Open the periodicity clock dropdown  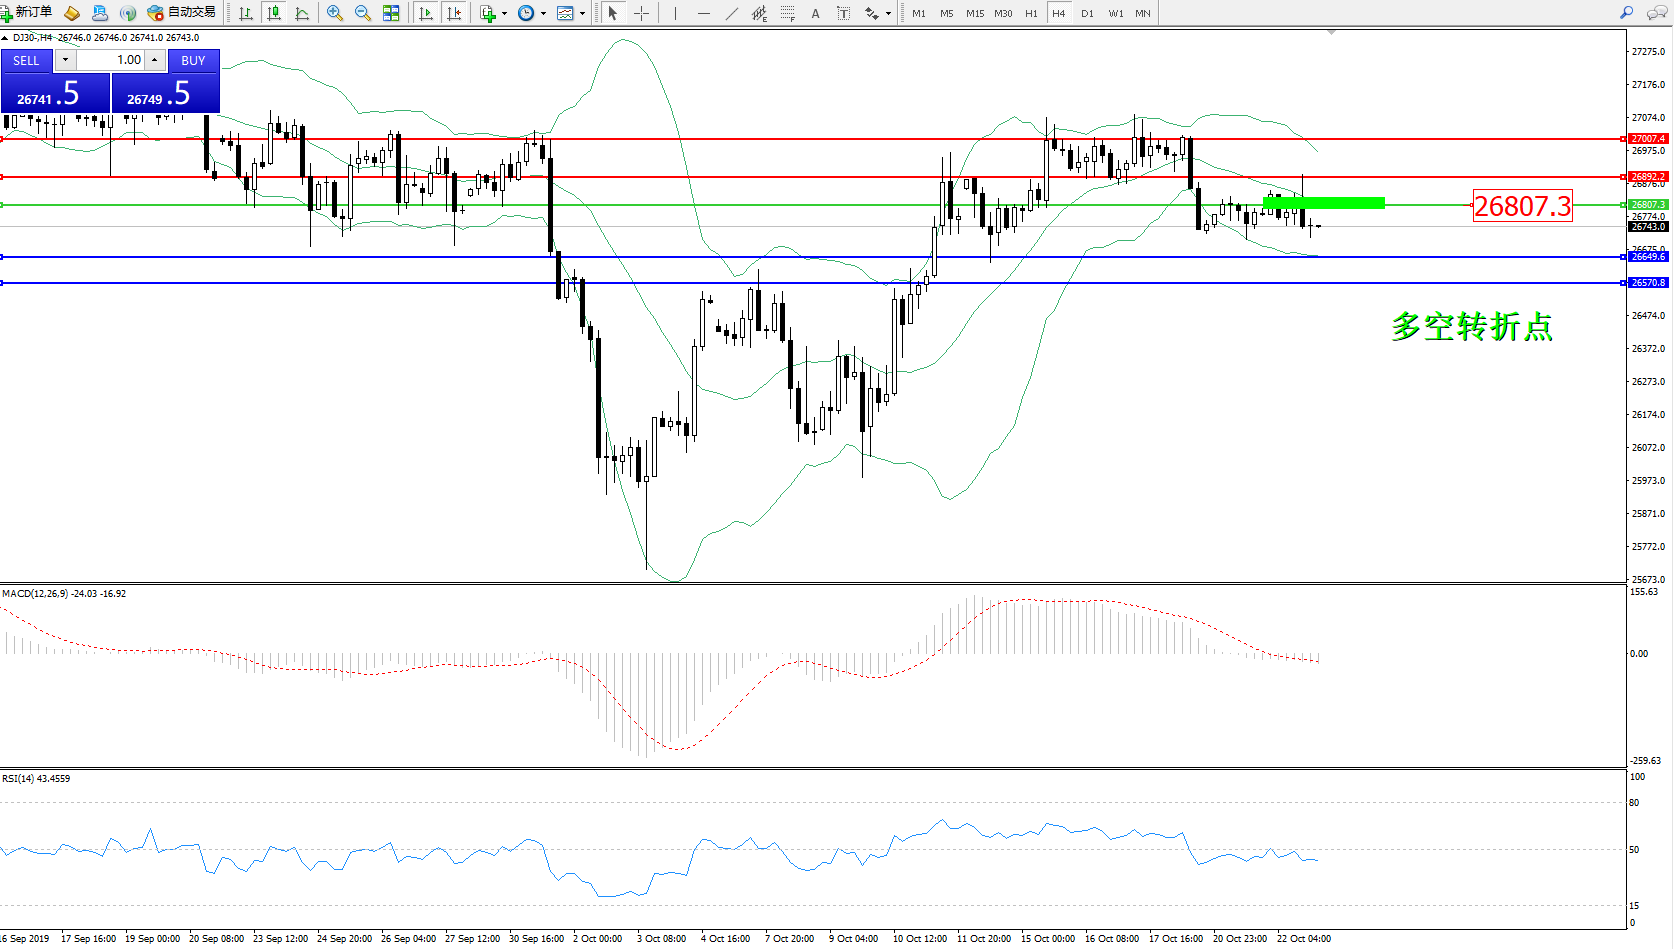coord(543,14)
